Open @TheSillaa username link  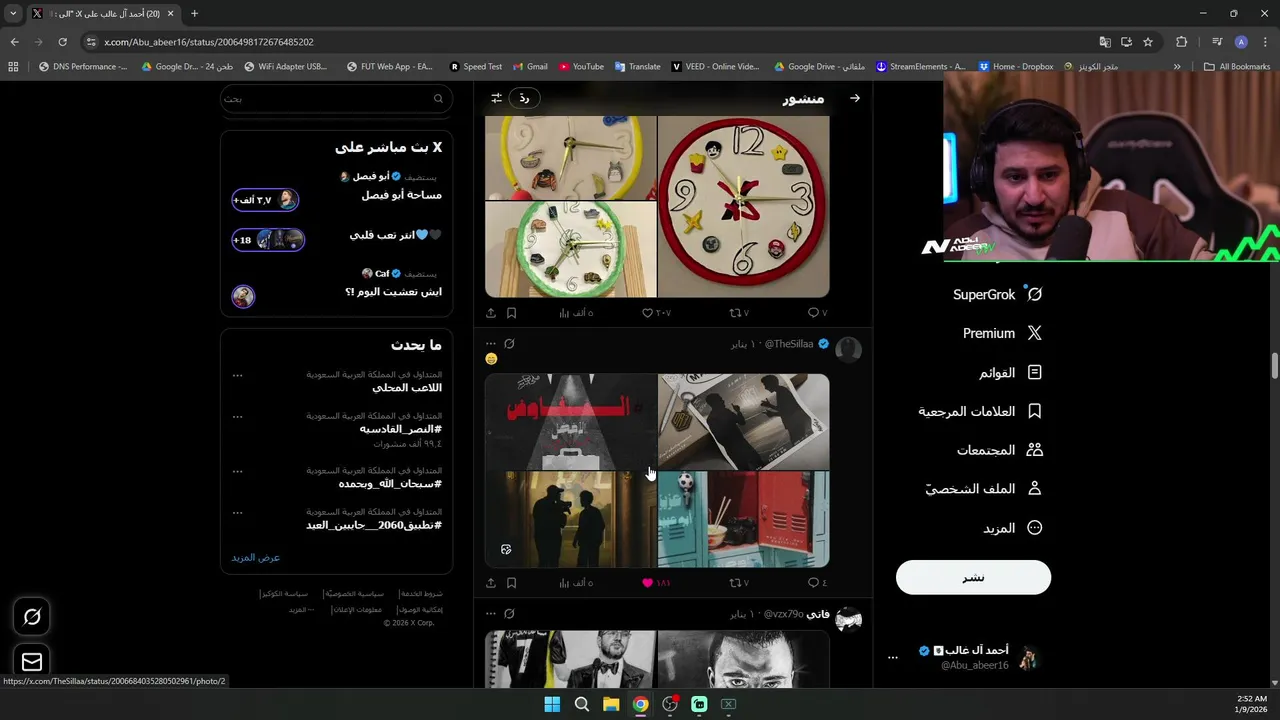pyautogui.click(x=789, y=344)
